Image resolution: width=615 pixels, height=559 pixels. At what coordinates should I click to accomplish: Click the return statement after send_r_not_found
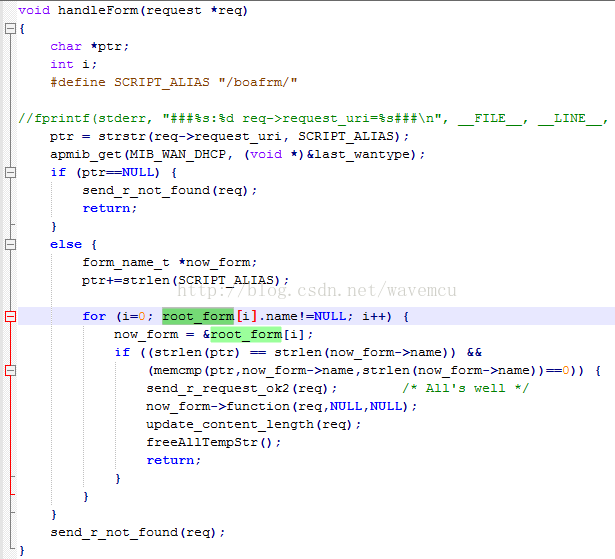click(109, 208)
